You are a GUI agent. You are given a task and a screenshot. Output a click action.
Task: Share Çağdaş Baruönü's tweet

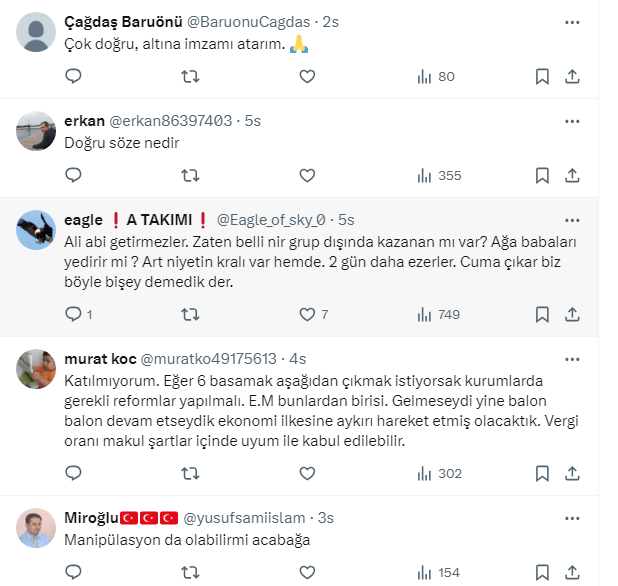tap(572, 76)
